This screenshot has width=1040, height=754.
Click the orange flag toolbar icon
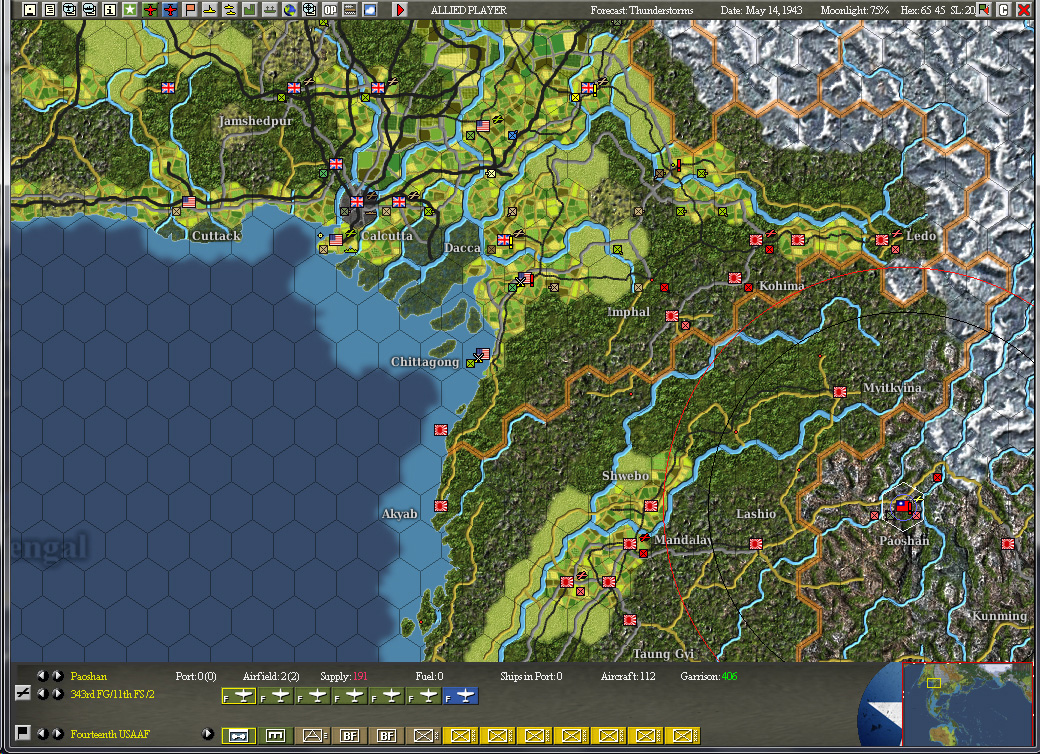(190, 9)
